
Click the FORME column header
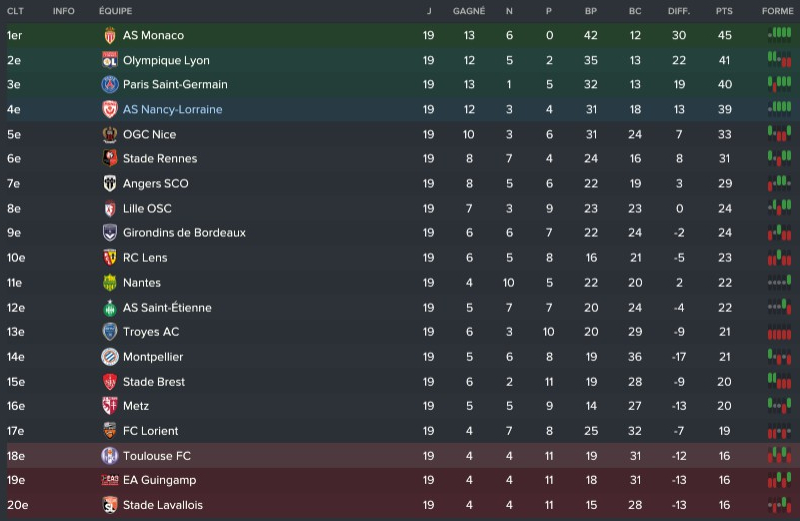coord(777,11)
